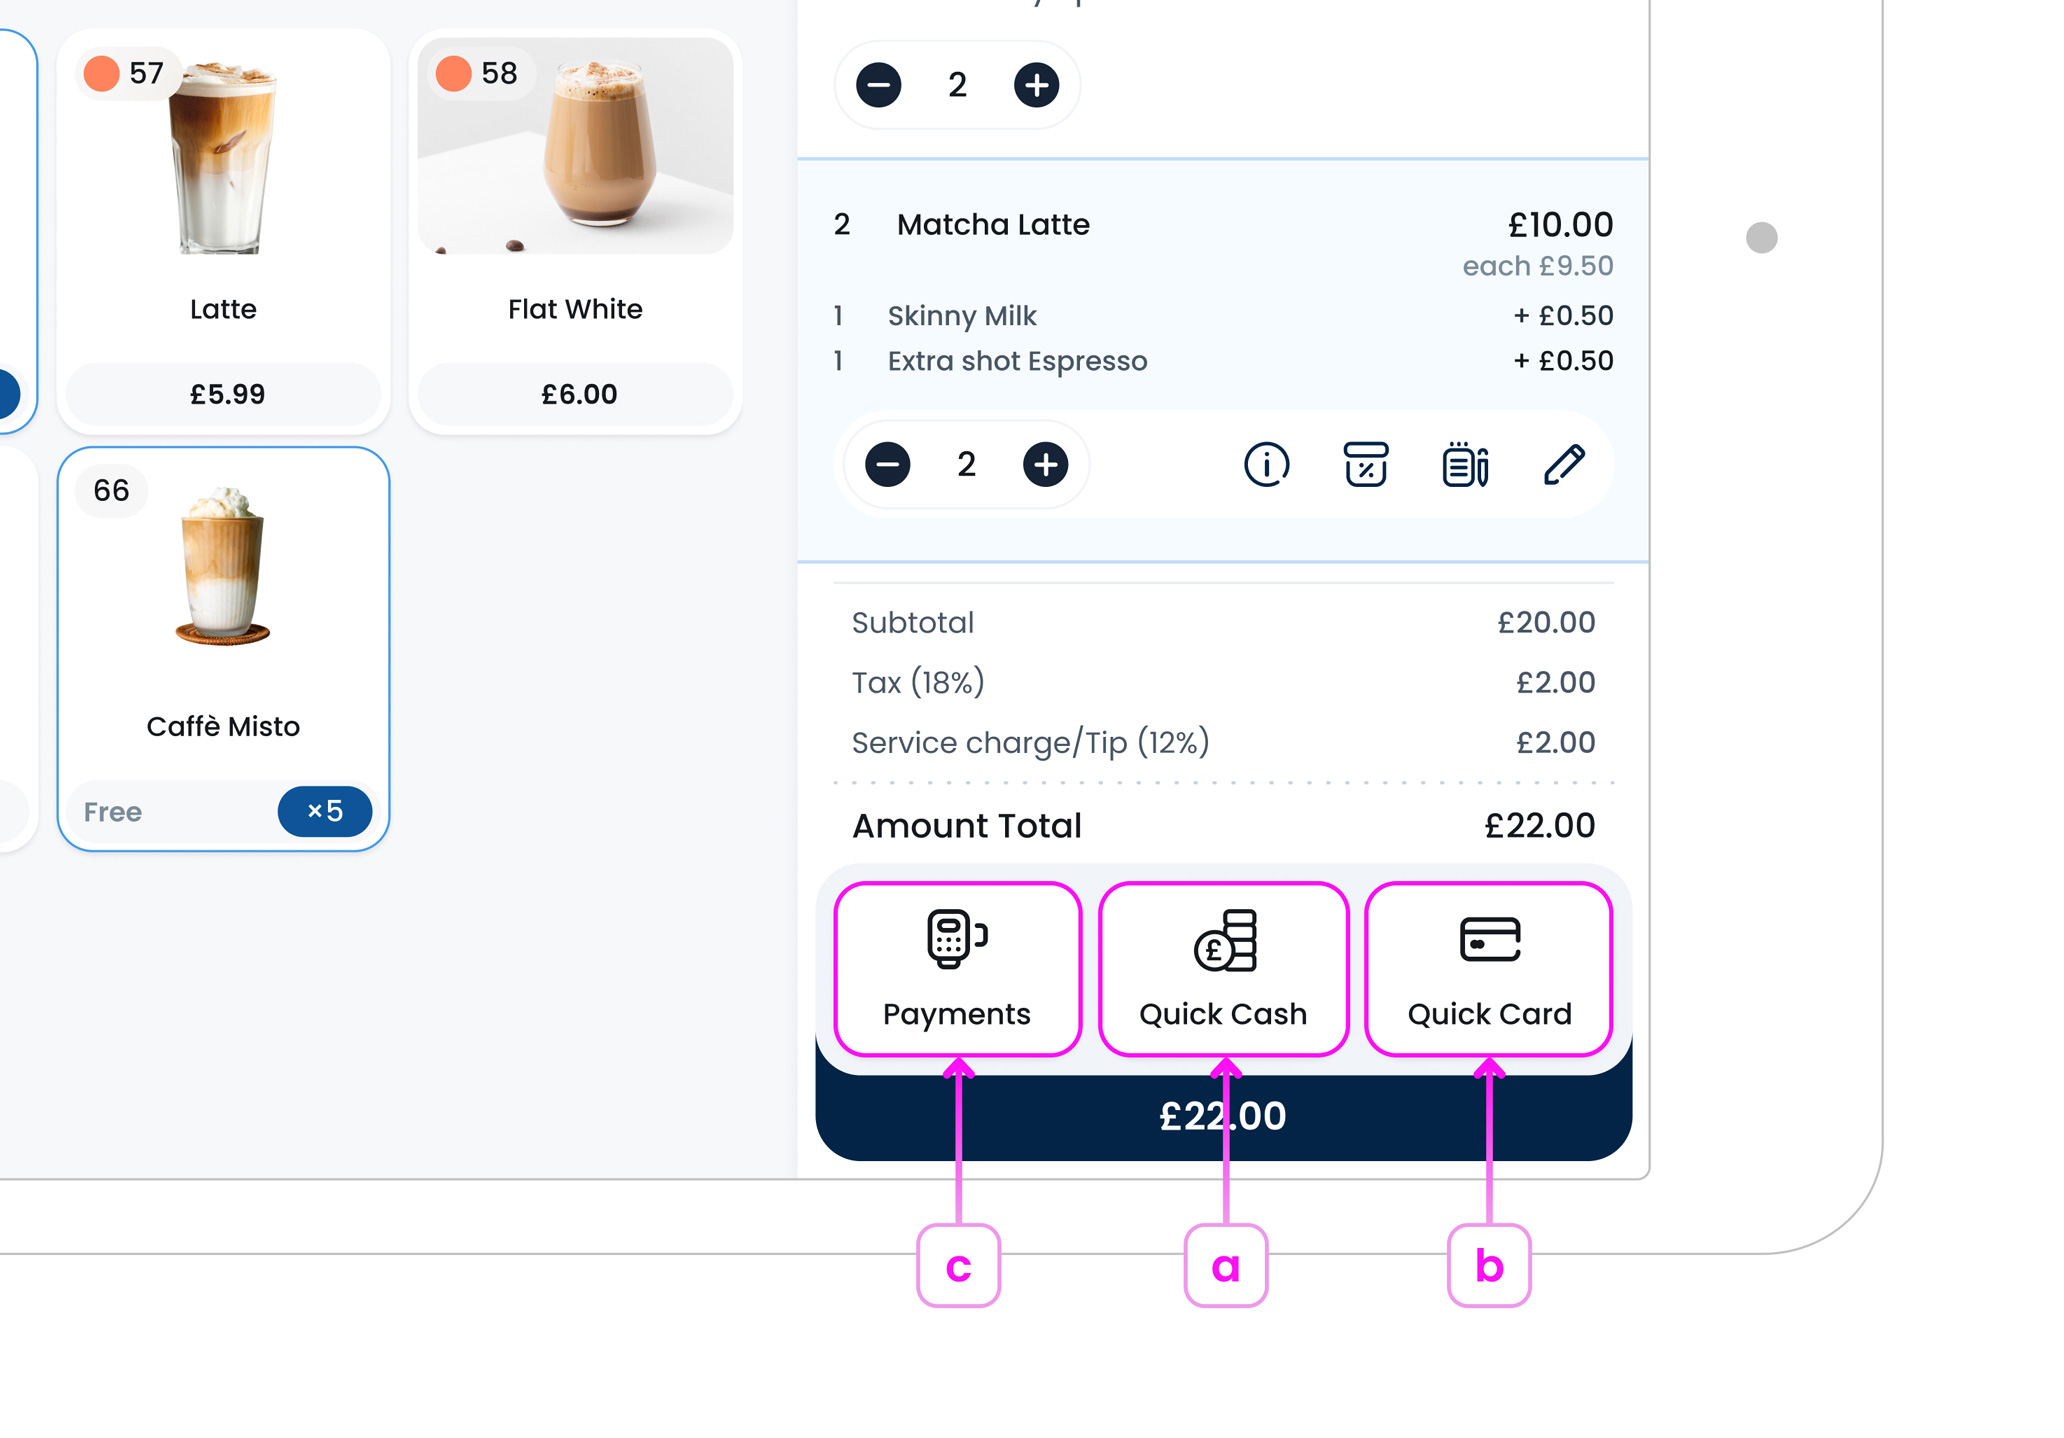Charge £22.00 using the total bar

pyautogui.click(x=1223, y=1116)
